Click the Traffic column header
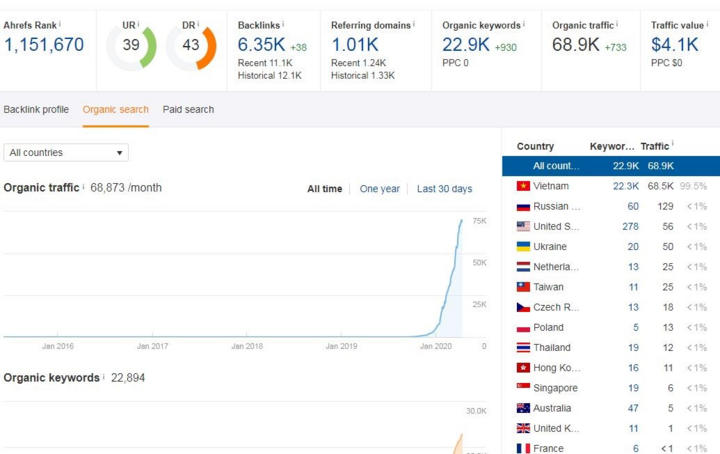Viewport: 720px width, 454px height. (x=654, y=146)
